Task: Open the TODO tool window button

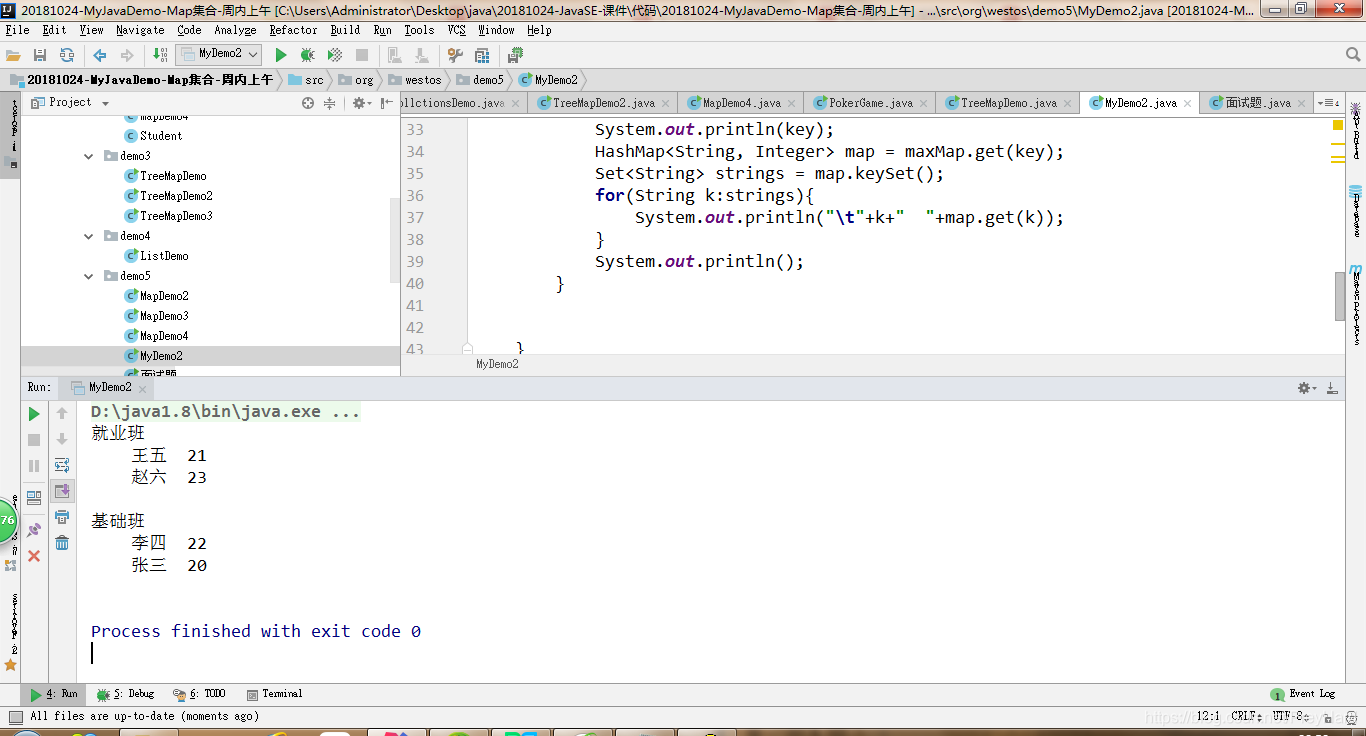Action: (x=199, y=694)
